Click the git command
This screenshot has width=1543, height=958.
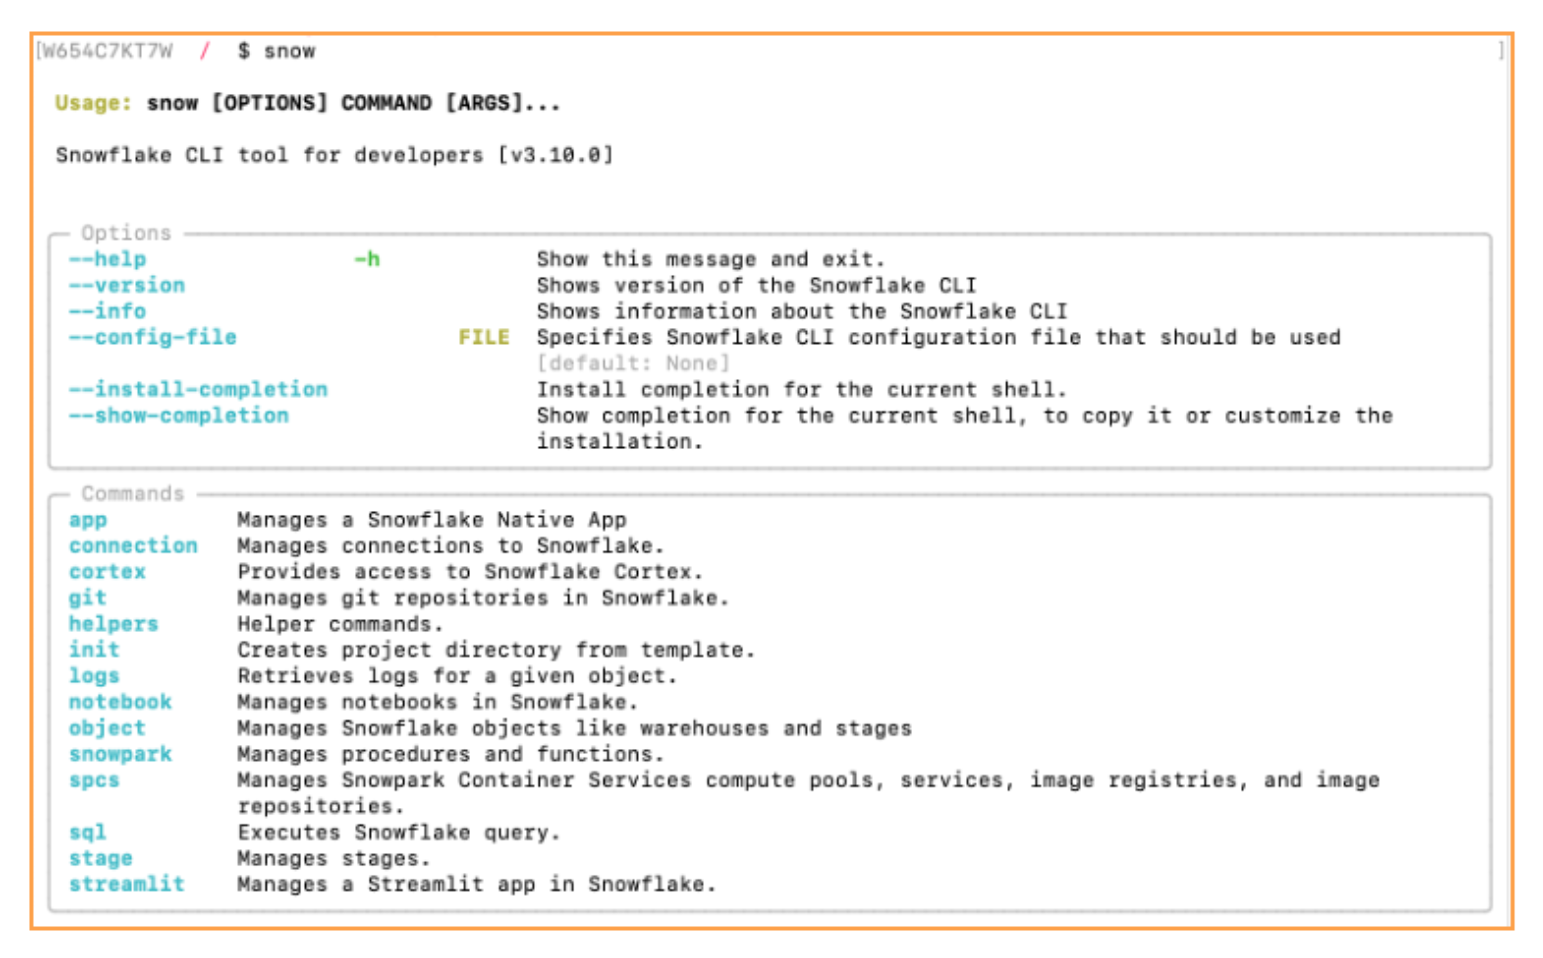point(88,598)
